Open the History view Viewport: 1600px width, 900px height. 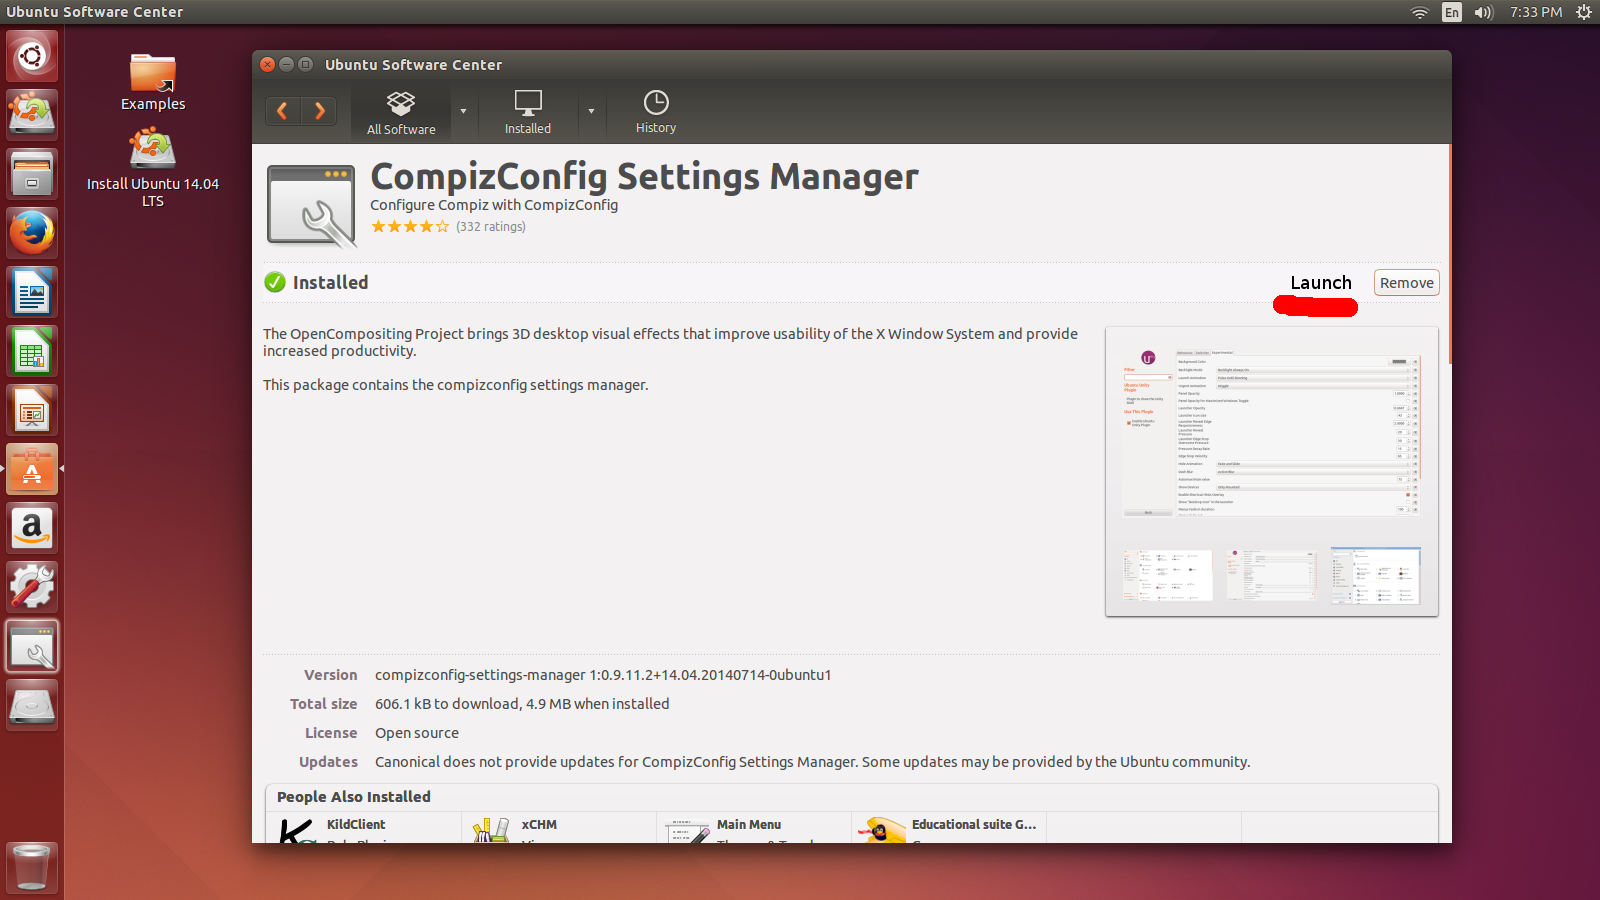click(x=656, y=113)
